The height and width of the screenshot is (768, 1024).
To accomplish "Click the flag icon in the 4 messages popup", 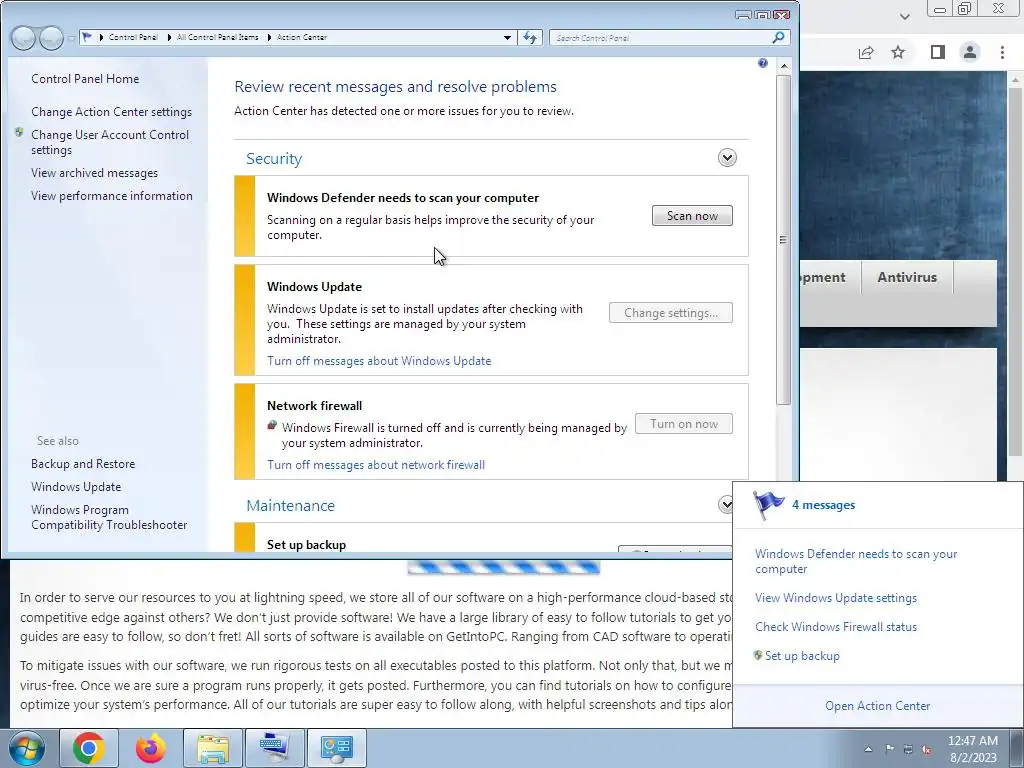I will tap(769, 505).
